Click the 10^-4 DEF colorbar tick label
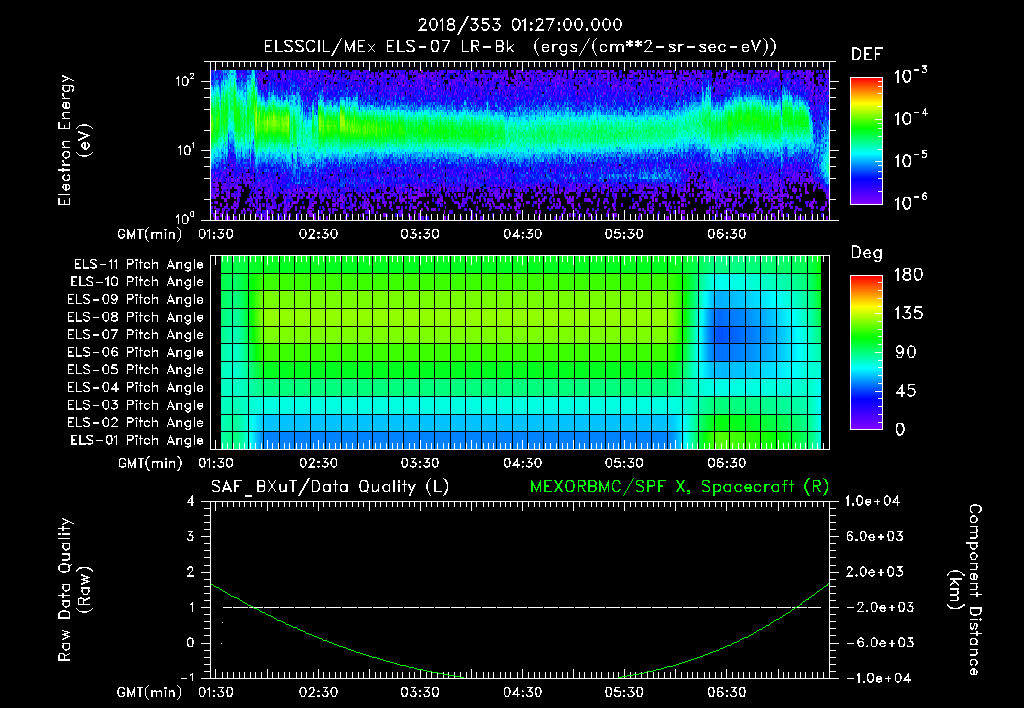1024x708 pixels. 910,118
